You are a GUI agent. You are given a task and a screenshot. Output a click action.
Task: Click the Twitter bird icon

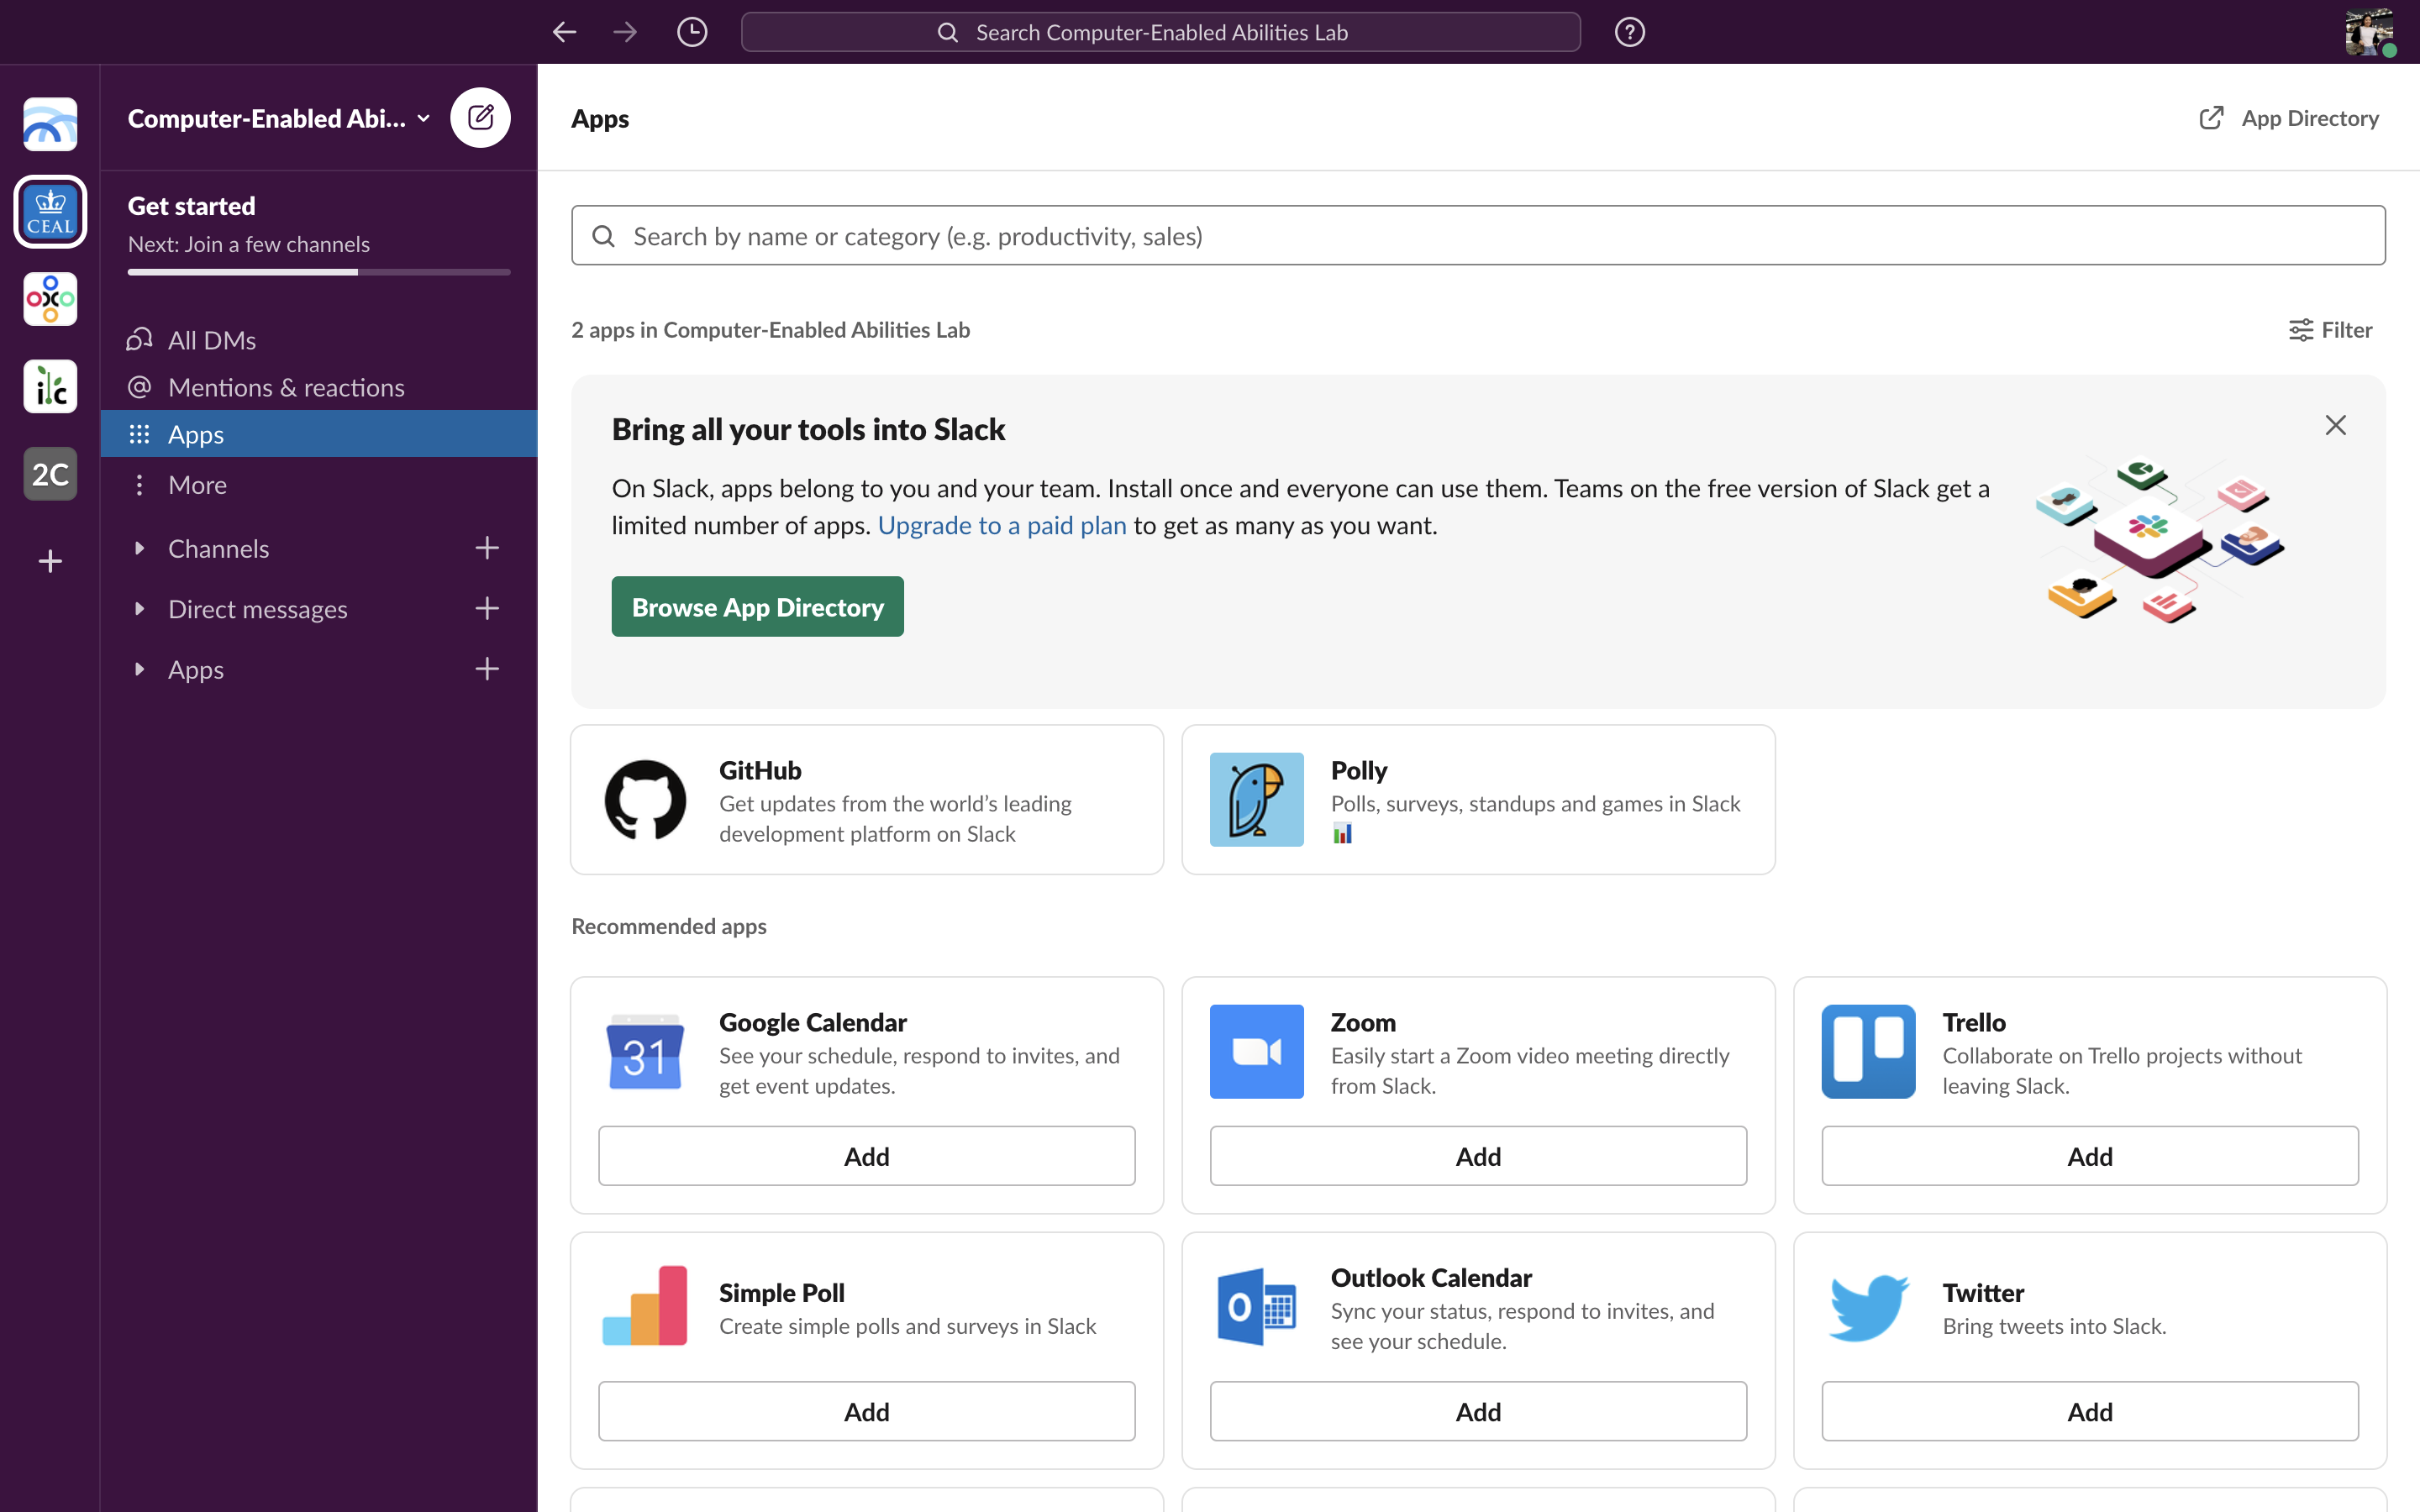coord(1868,1306)
